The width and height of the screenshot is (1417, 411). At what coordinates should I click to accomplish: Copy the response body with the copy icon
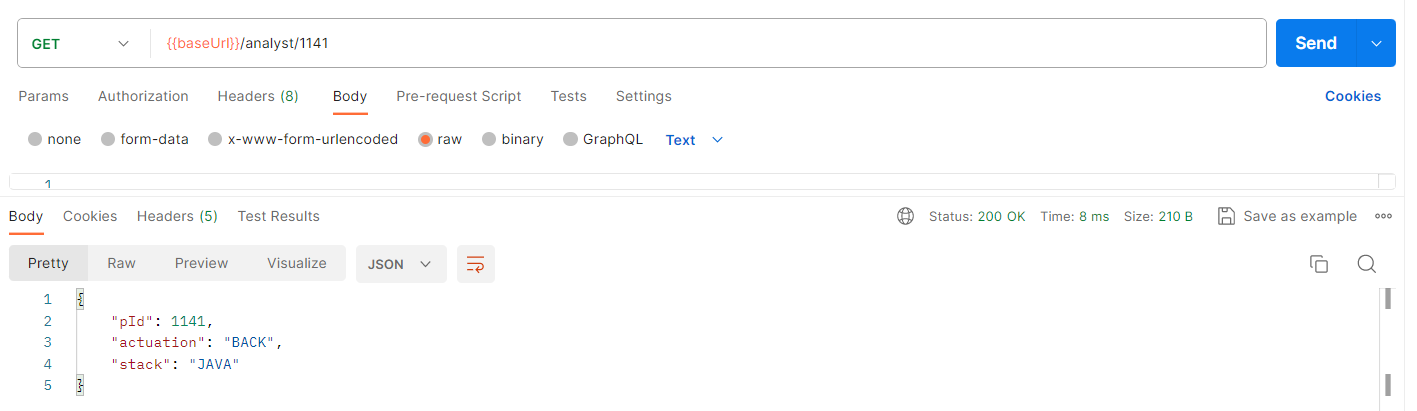(x=1319, y=264)
